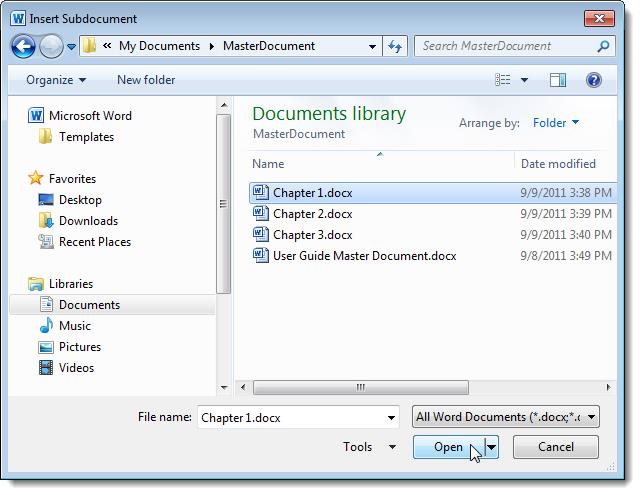Click Word icon in Insert Subdocument title bar
Screen dimensions: 640x495
(x=18, y=19)
